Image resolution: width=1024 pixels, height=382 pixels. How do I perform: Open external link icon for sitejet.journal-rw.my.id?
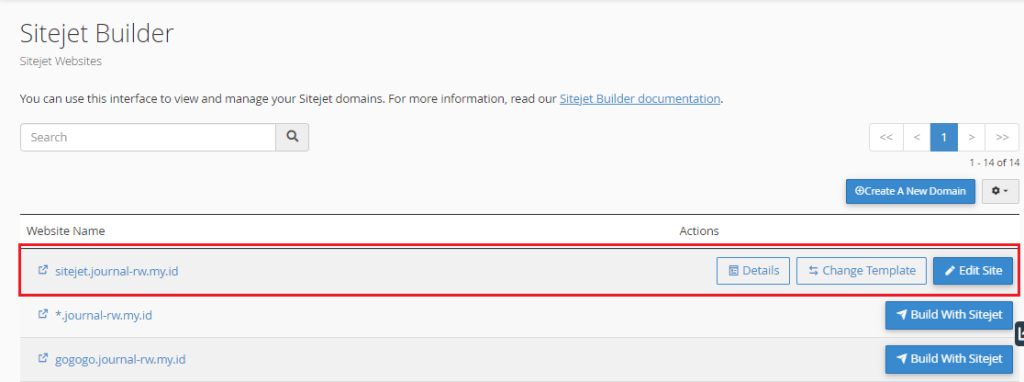pos(43,270)
